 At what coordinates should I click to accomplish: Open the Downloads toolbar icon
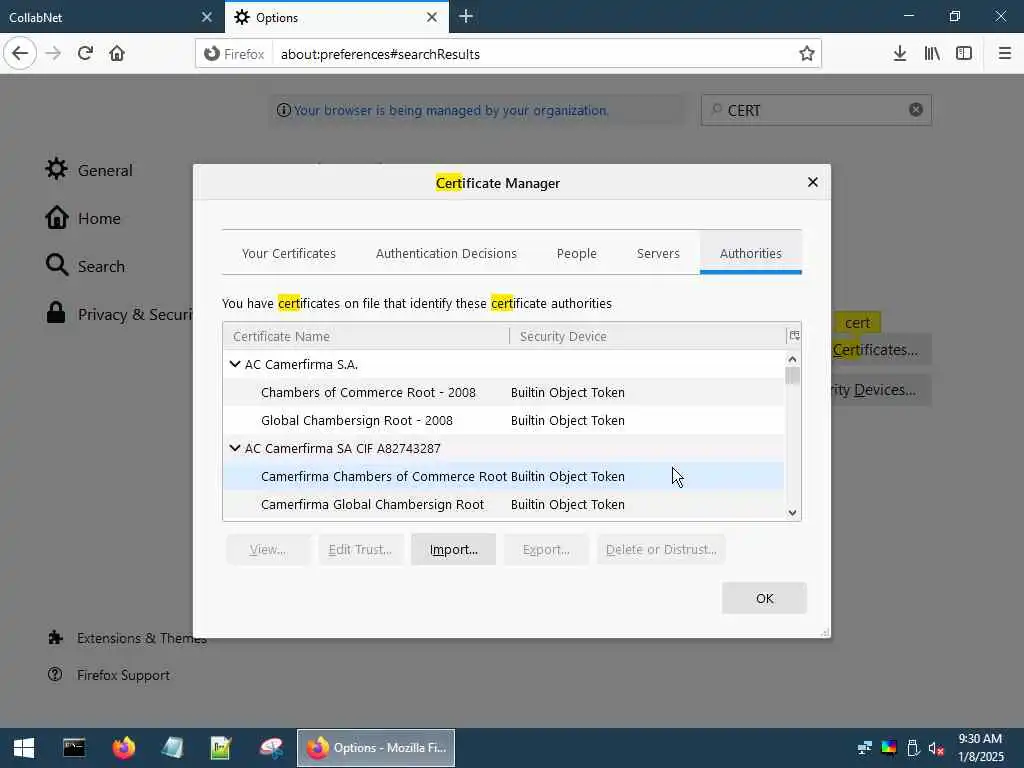(900, 54)
